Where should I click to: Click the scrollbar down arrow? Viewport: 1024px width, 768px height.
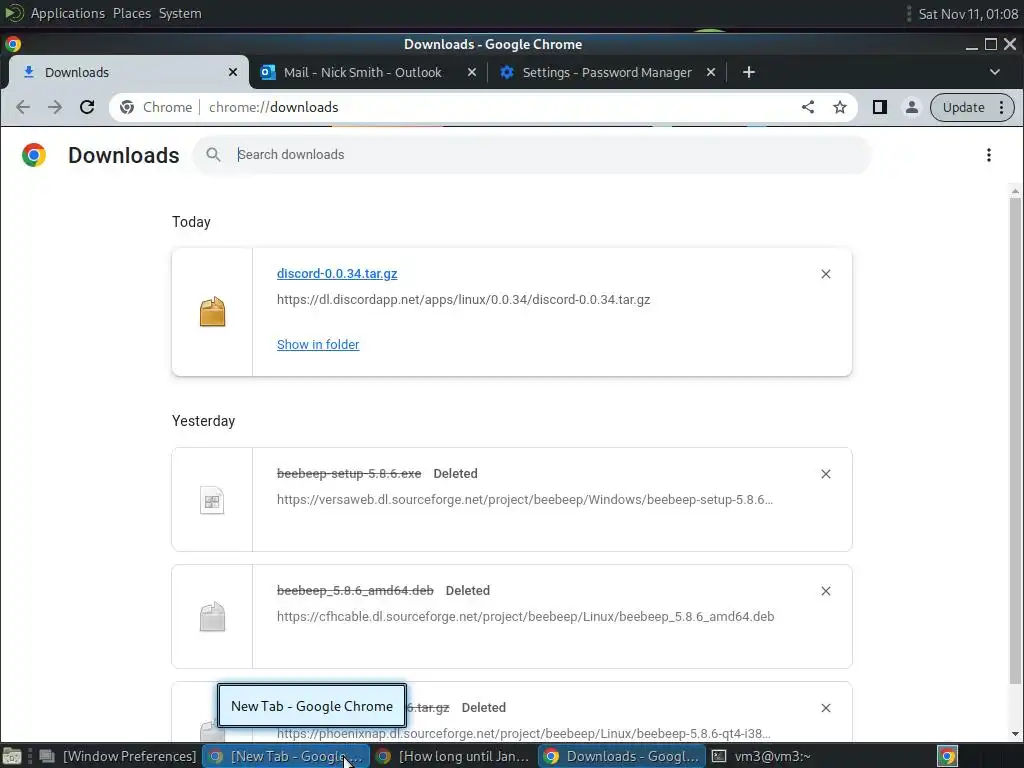(1015, 734)
